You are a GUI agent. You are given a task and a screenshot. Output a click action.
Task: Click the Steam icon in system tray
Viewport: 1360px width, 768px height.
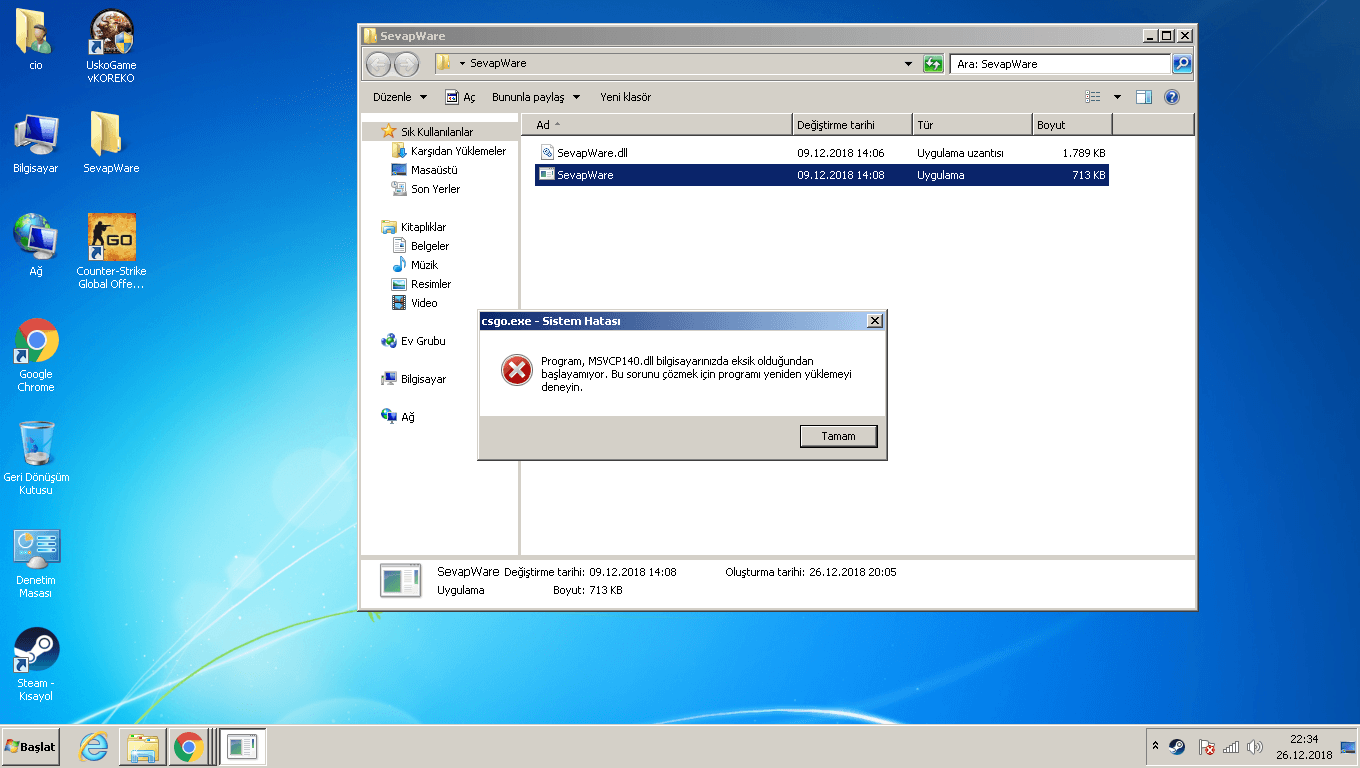point(1178,747)
